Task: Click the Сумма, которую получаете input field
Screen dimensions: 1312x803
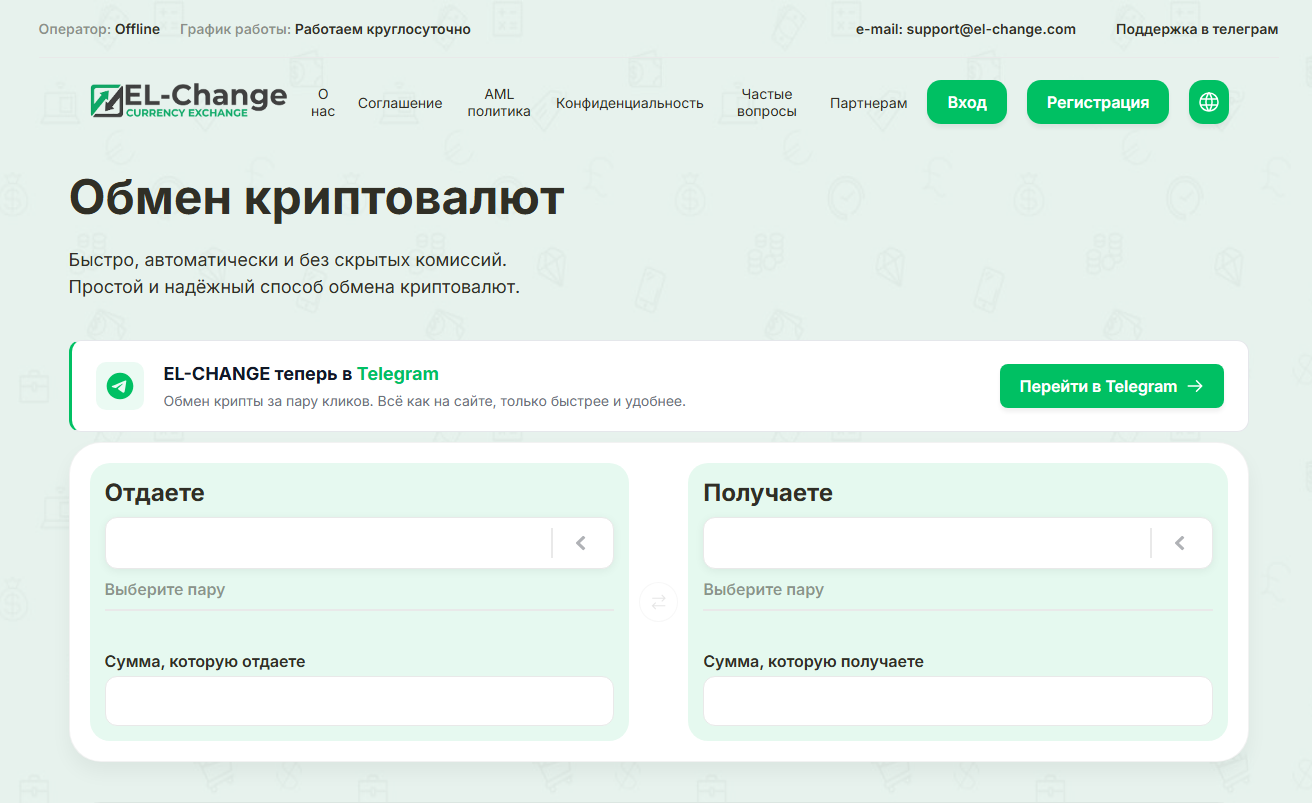Action: (x=957, y=701)
